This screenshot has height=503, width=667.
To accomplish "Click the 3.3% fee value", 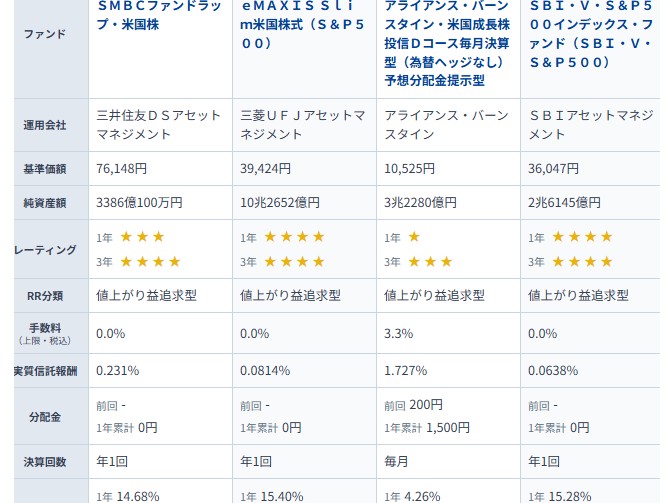I will click(399, 333).
